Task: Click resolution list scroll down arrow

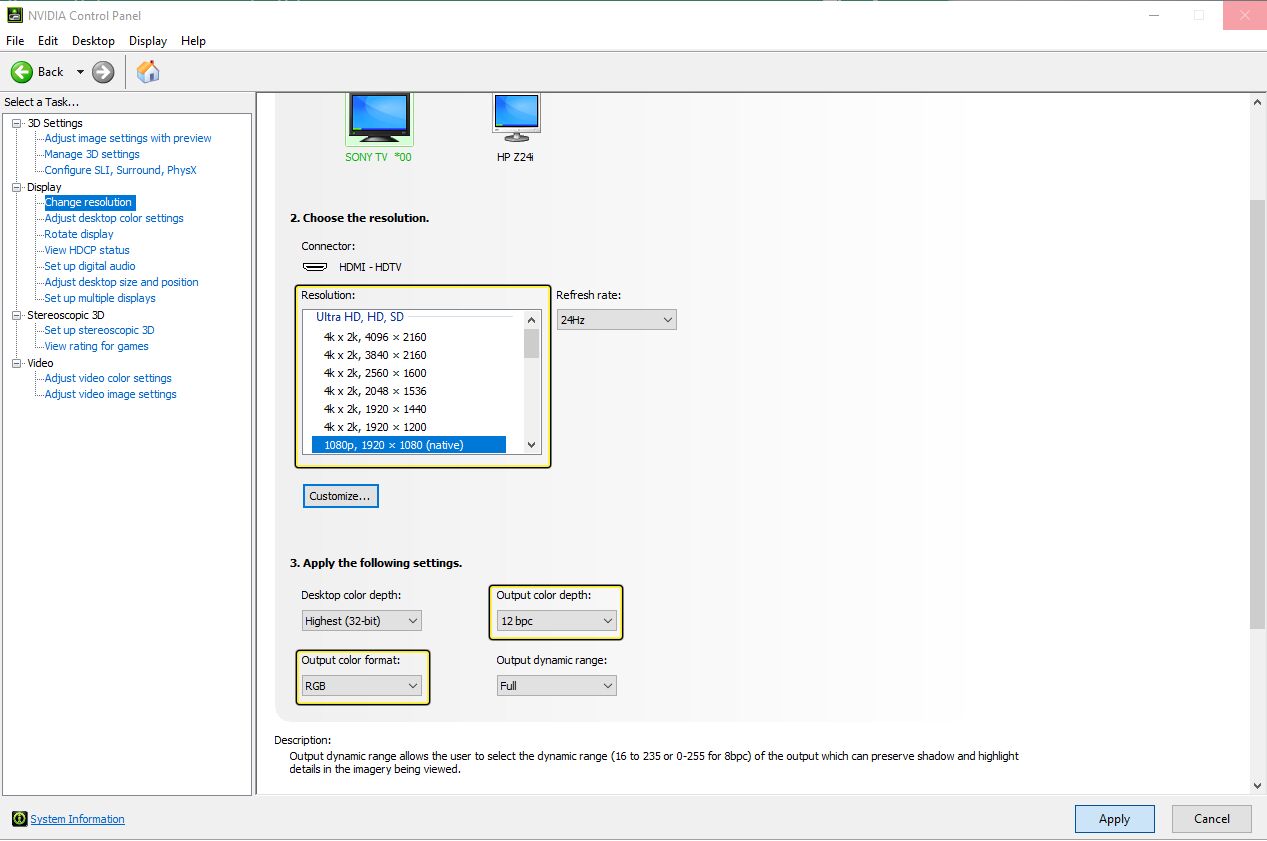Action: tap(531, 445)
